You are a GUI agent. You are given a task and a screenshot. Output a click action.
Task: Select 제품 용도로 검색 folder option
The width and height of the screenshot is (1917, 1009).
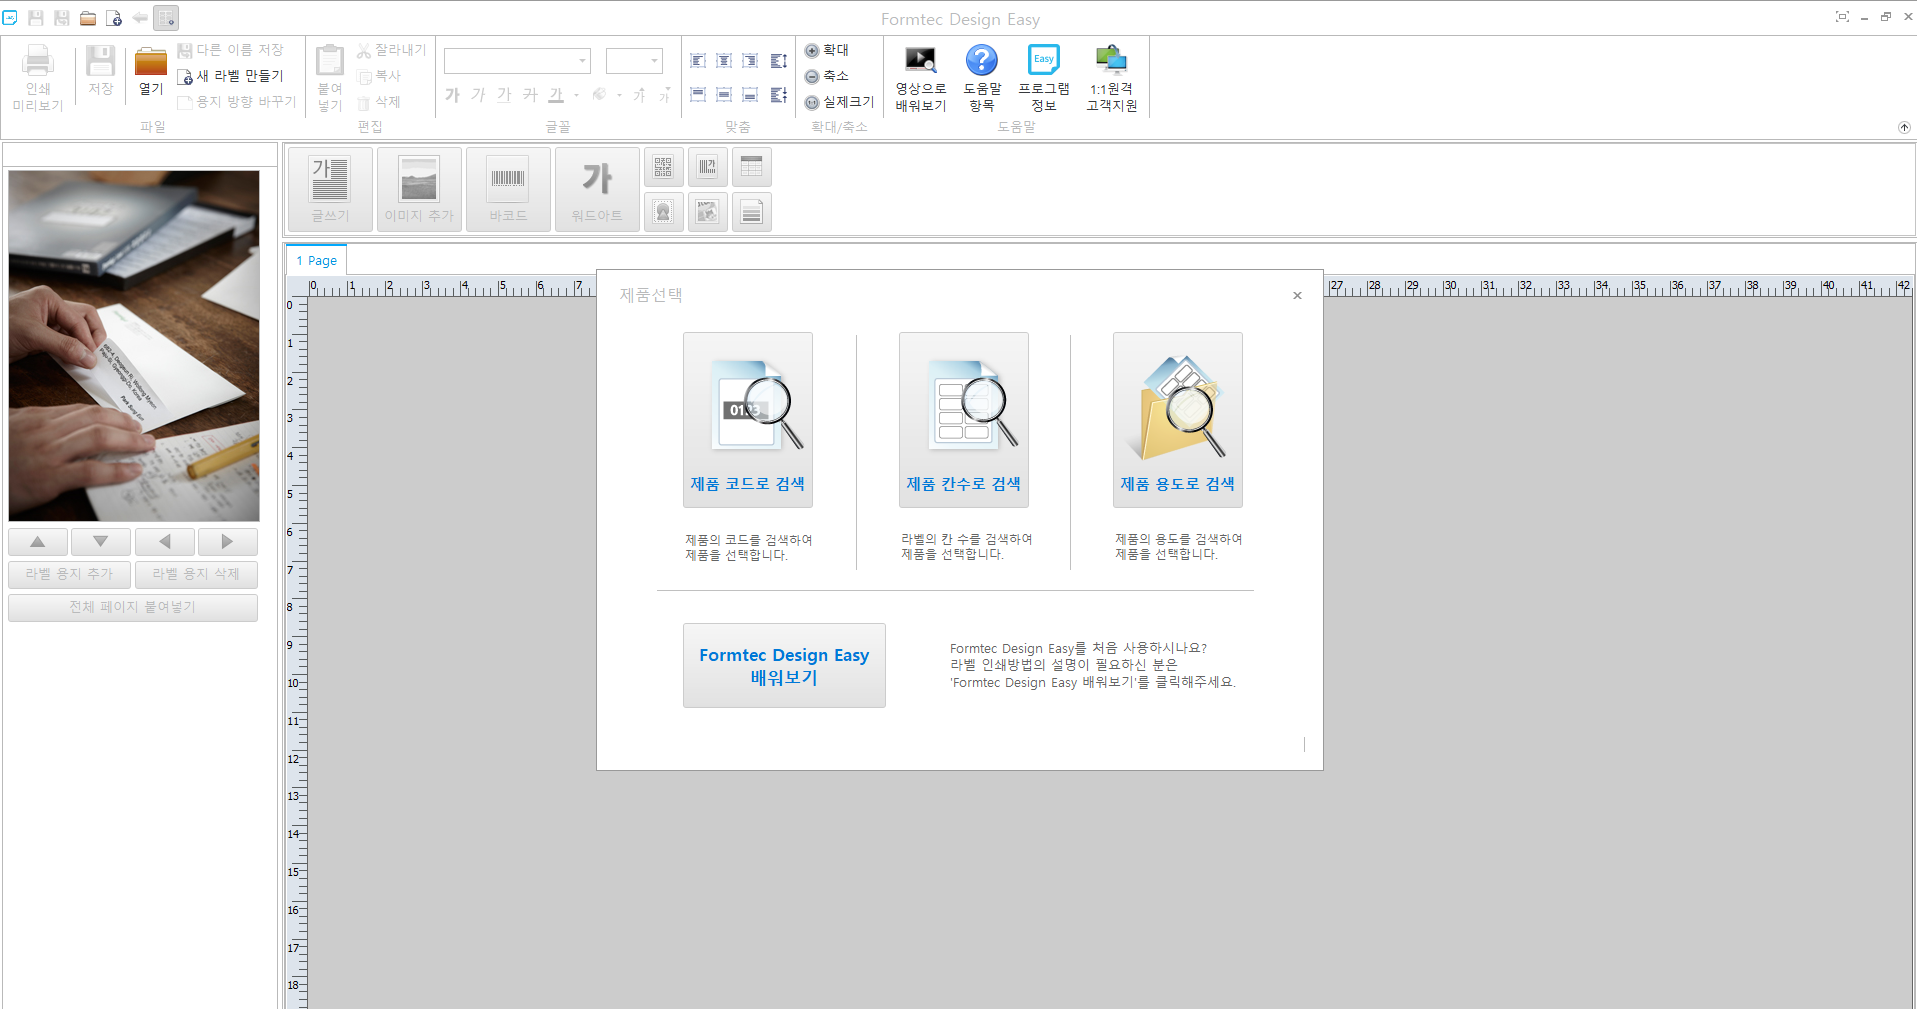pos(1178,420)
